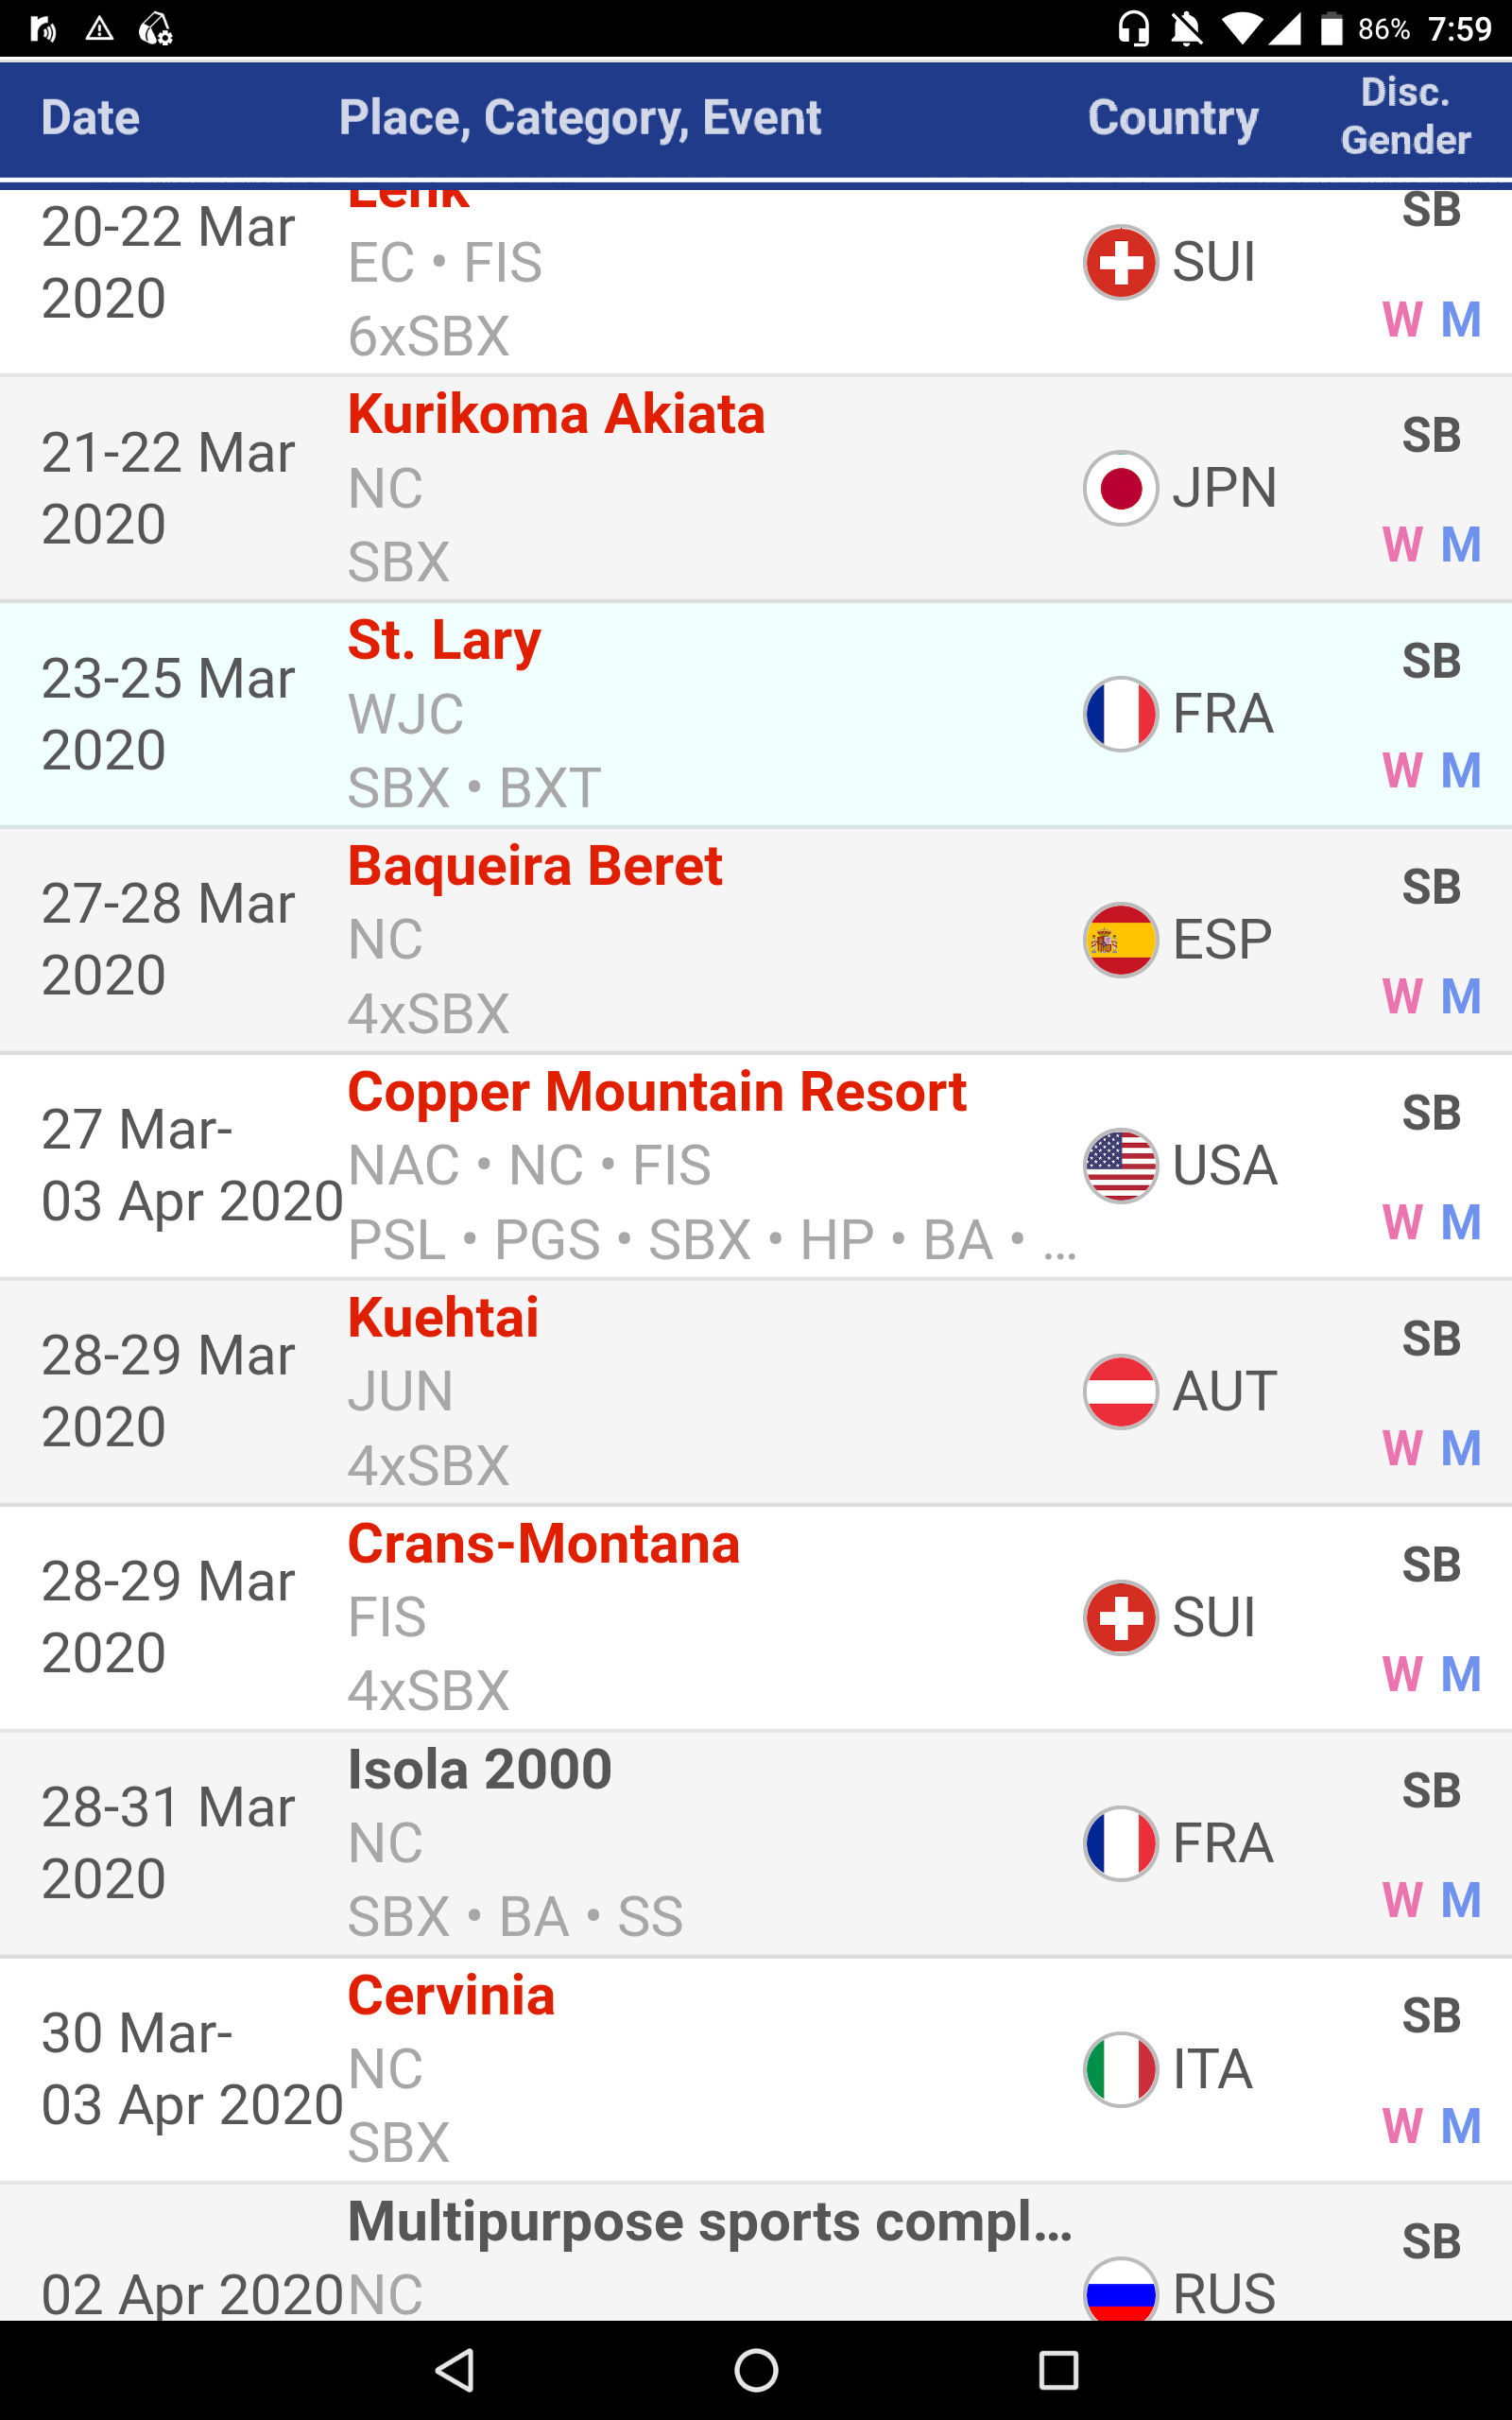
Task: Open the Cervinia event link
Action: pos(451,1996)
